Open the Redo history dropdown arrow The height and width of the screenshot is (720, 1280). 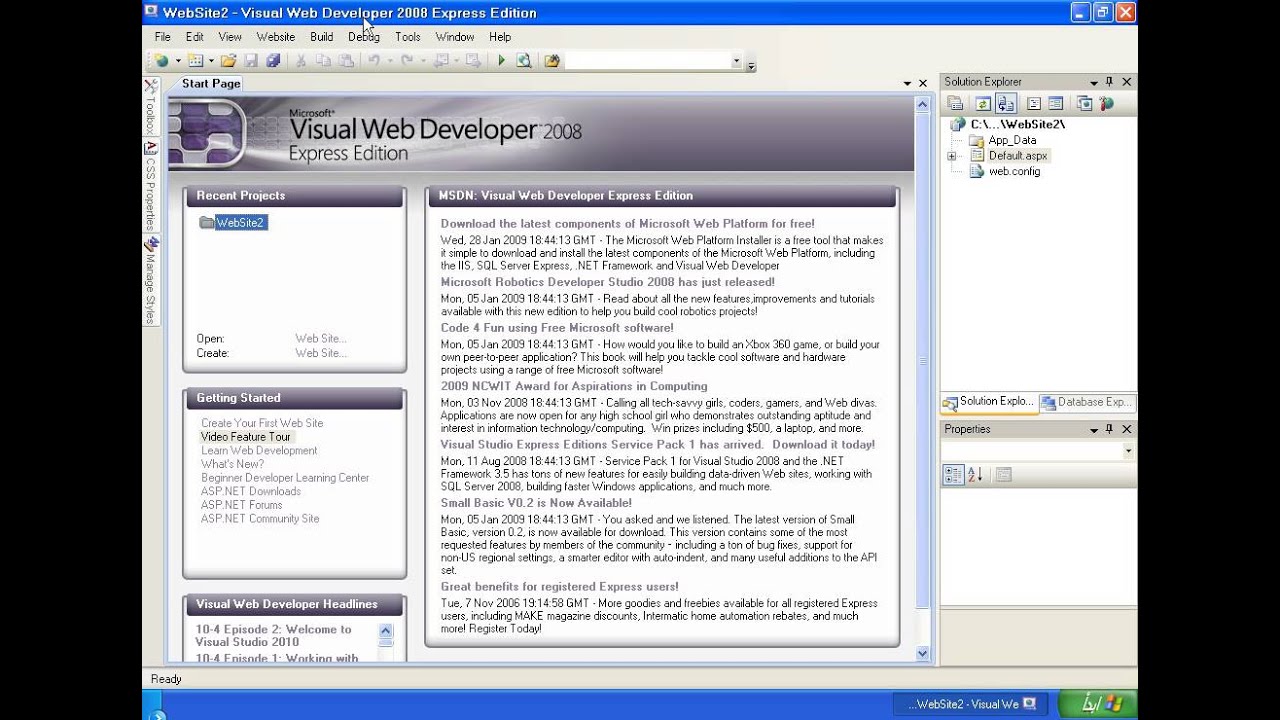[x=423, y=61]
